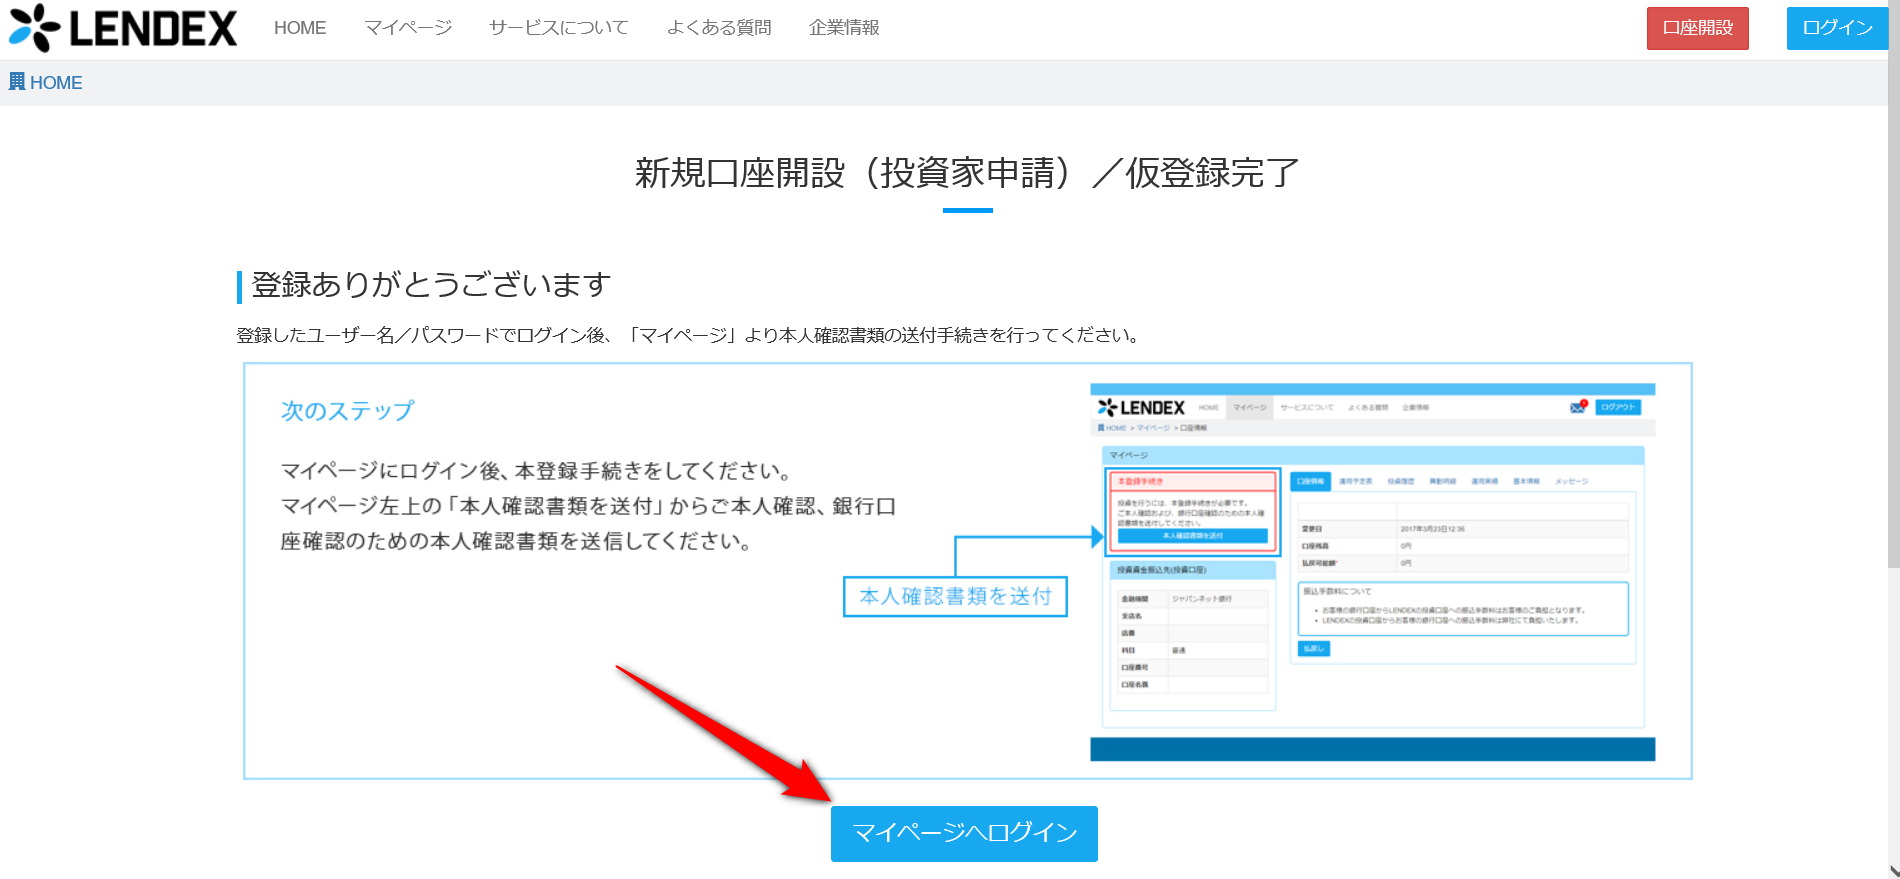Click the 新規口座開設 page title
The image size is (1900, 879).
[967, 173]
